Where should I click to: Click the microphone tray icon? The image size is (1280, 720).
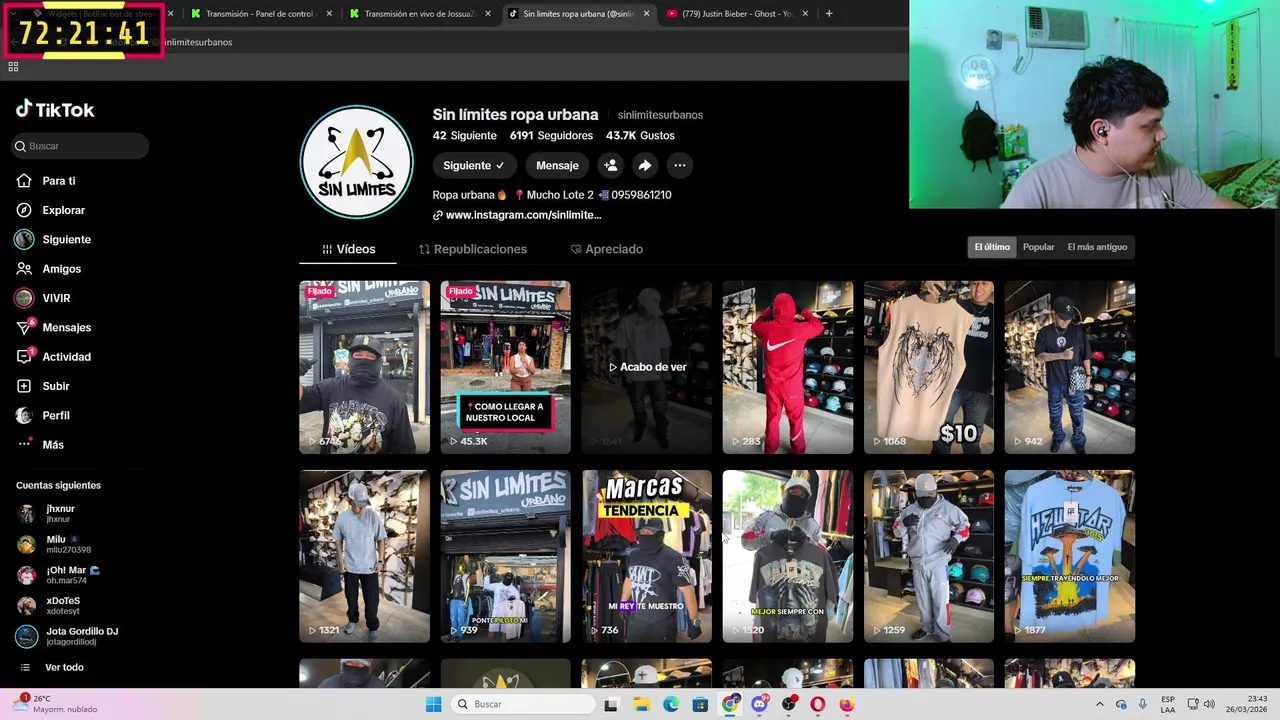coord(1143,704)
